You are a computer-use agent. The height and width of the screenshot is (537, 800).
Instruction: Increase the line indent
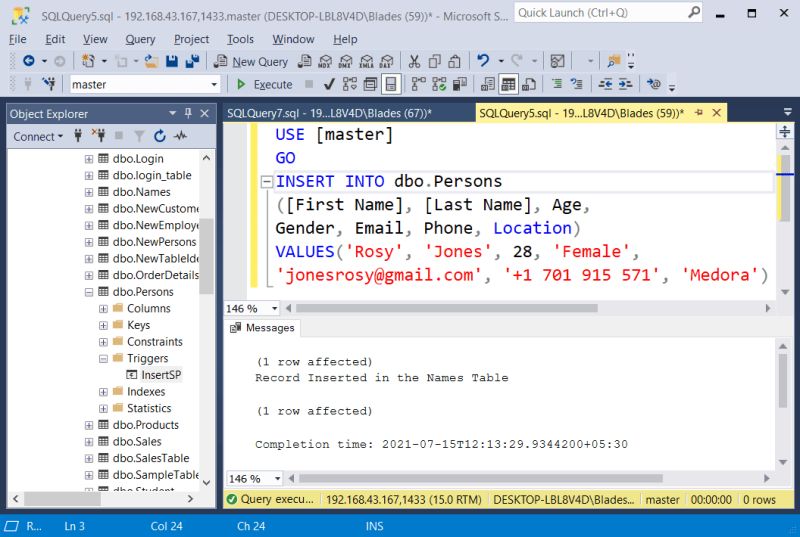tap(626, 84)
